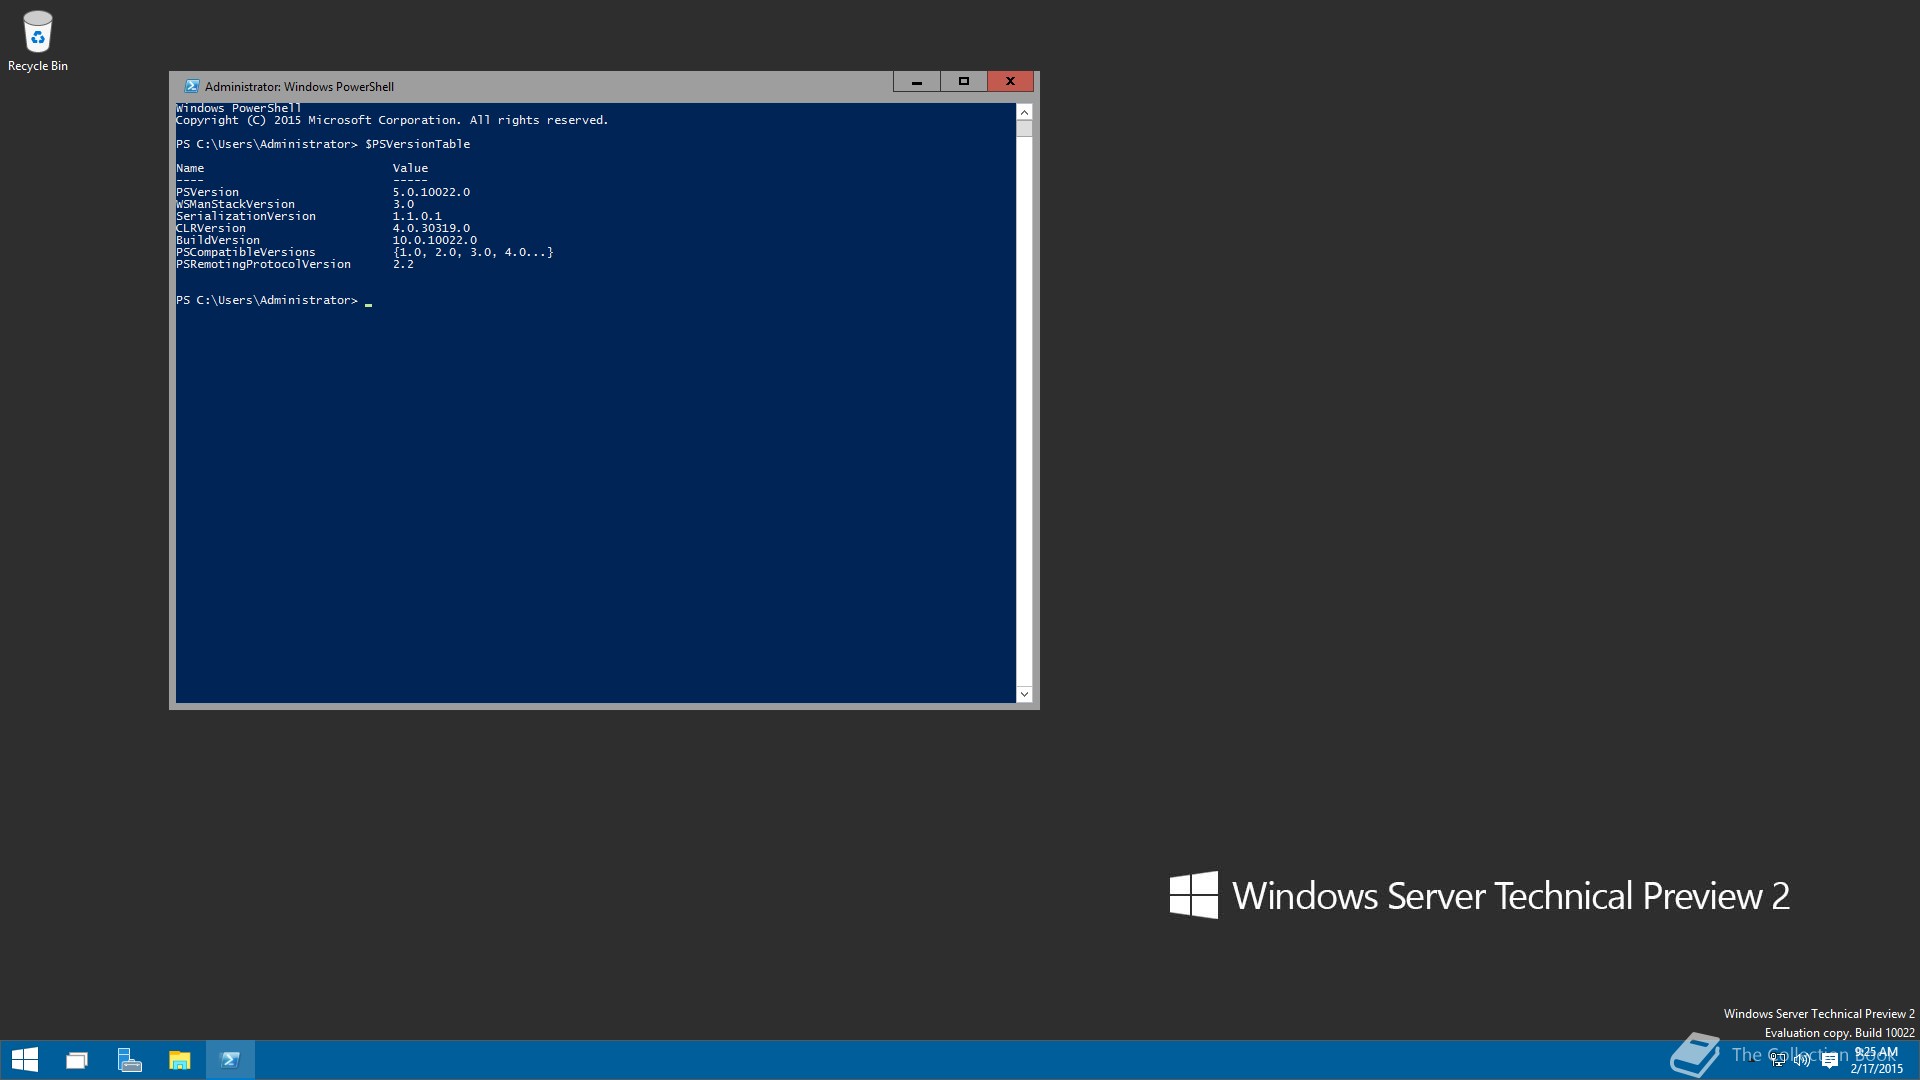Viewport: 1920px width, 1080px height.
Task: Launch Server Manager from the taskbar
Action: point(129,1060)
